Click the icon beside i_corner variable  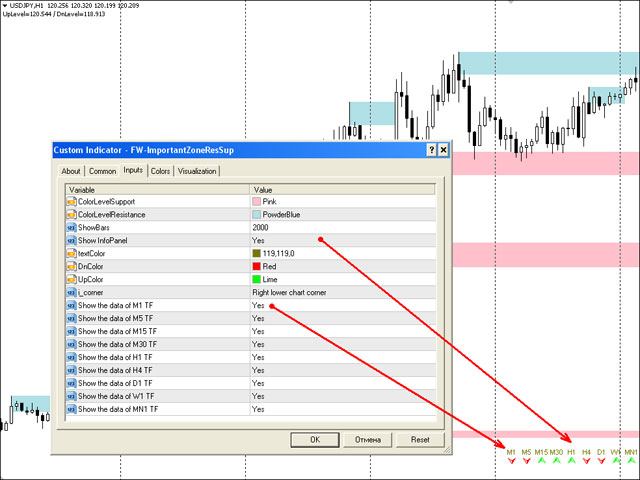(x=71, y=293)
